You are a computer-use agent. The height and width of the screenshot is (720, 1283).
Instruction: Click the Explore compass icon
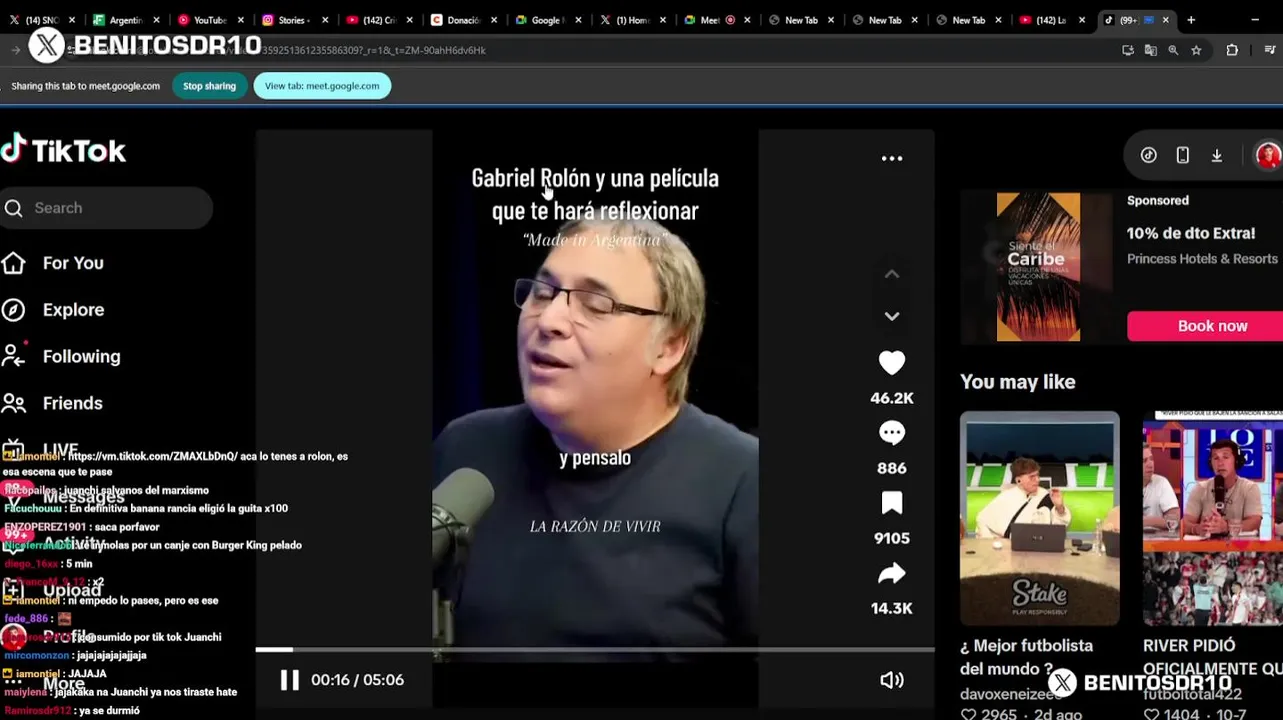click(x=13, y=310)
